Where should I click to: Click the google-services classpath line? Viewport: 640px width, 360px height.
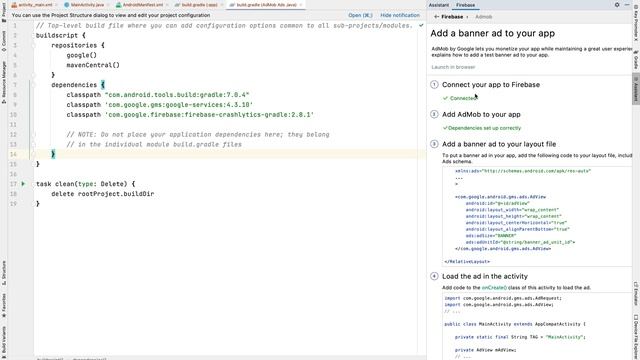pyautogui.click(x=160, y=104)
